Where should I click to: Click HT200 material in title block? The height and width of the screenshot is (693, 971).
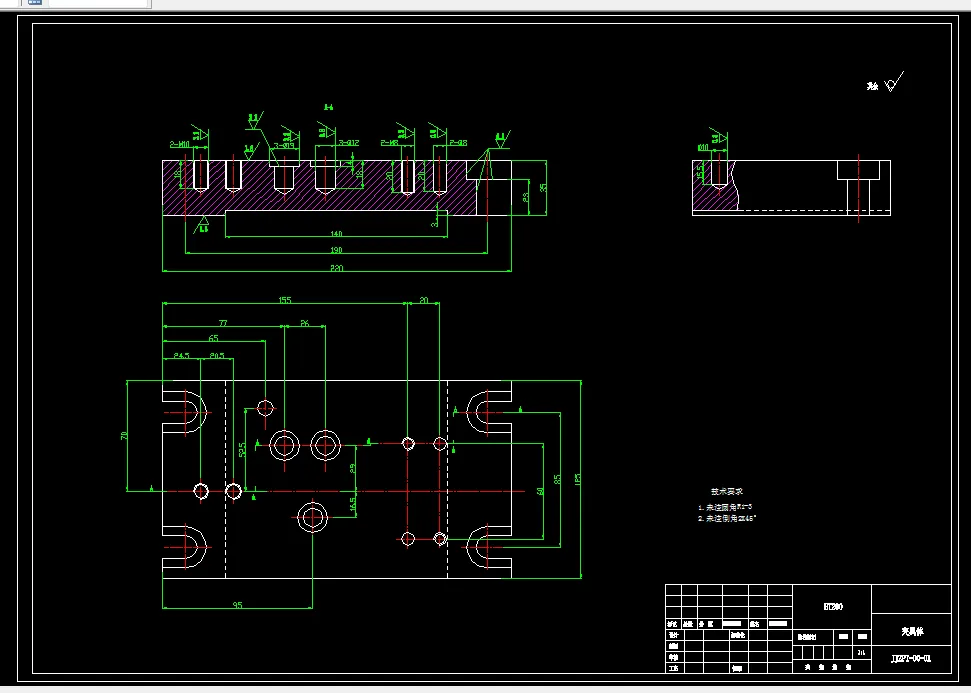(x=833, y=606)
